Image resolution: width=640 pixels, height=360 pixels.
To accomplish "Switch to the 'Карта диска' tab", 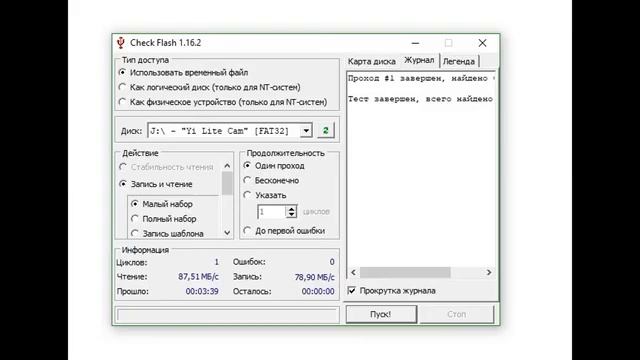I will pyautogui.click(x=371, y=61).
